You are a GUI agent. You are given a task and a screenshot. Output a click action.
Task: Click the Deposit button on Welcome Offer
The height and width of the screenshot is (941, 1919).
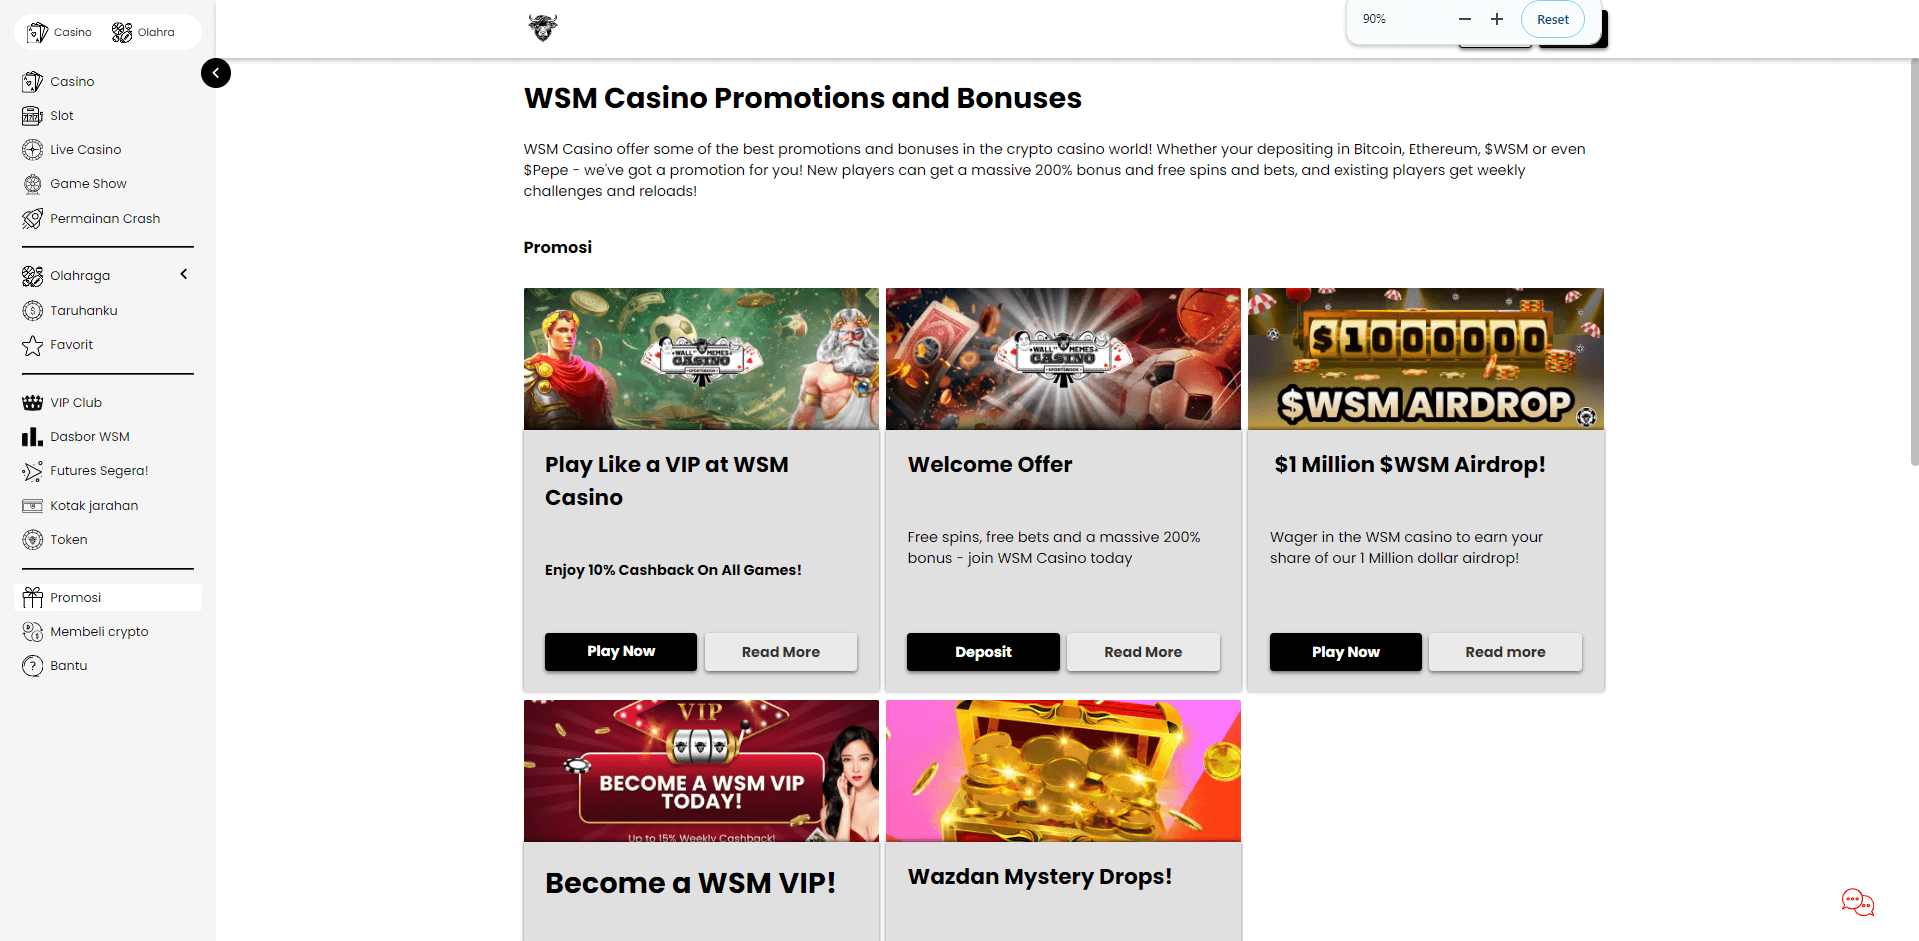coord(983,652)
